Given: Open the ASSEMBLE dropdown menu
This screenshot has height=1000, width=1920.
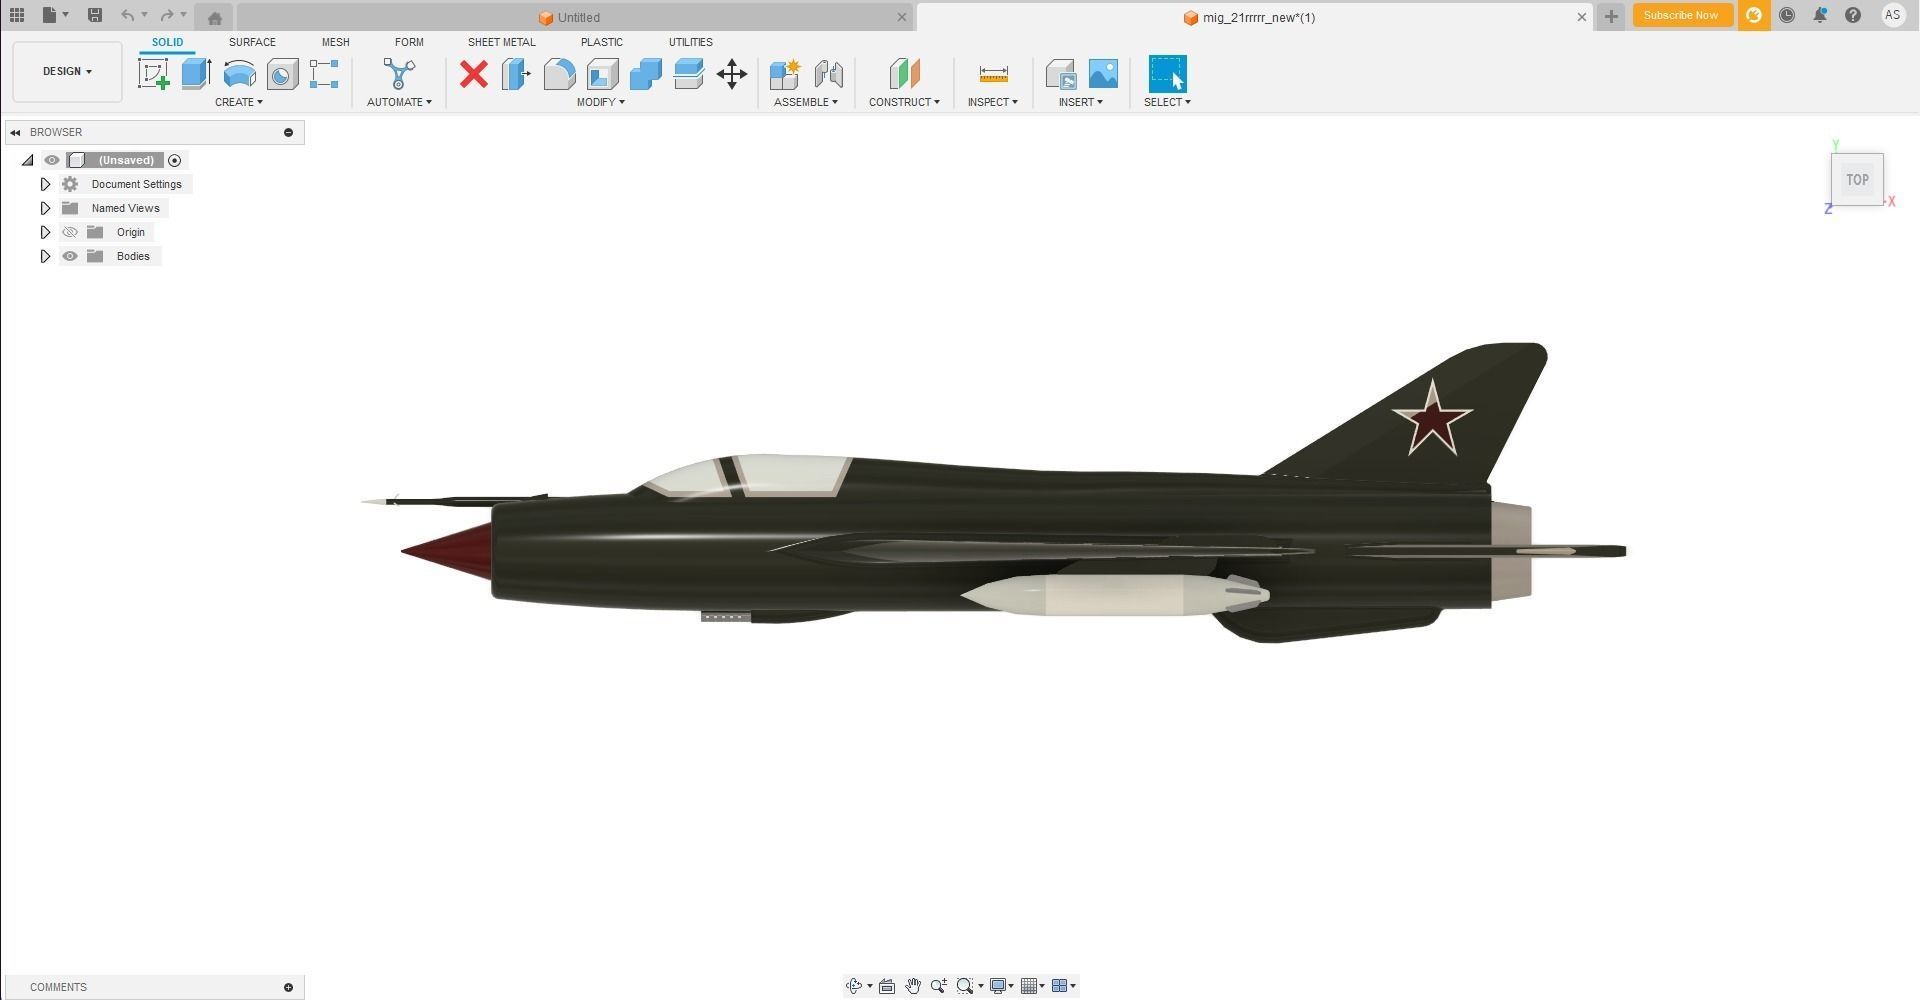Looking at the screenshot, I should tap(806, 102).
